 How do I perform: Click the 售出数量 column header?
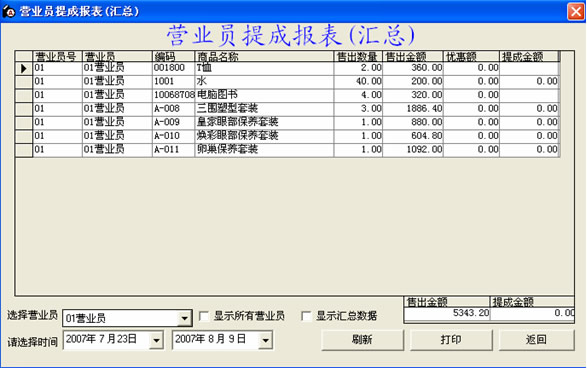pos(358,57)
